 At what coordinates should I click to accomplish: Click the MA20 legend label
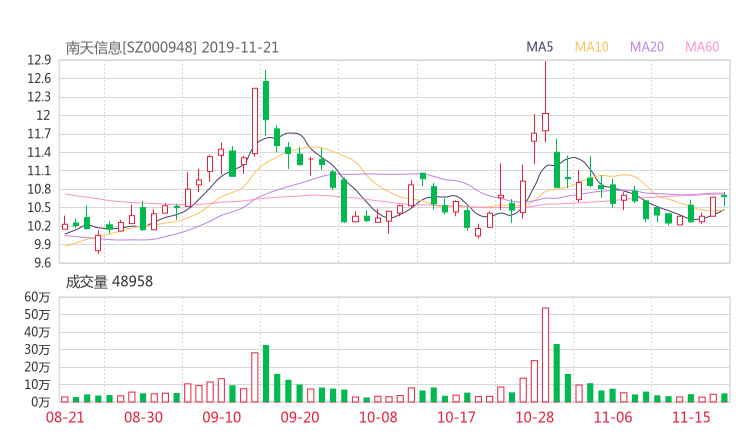click(647, 47)
